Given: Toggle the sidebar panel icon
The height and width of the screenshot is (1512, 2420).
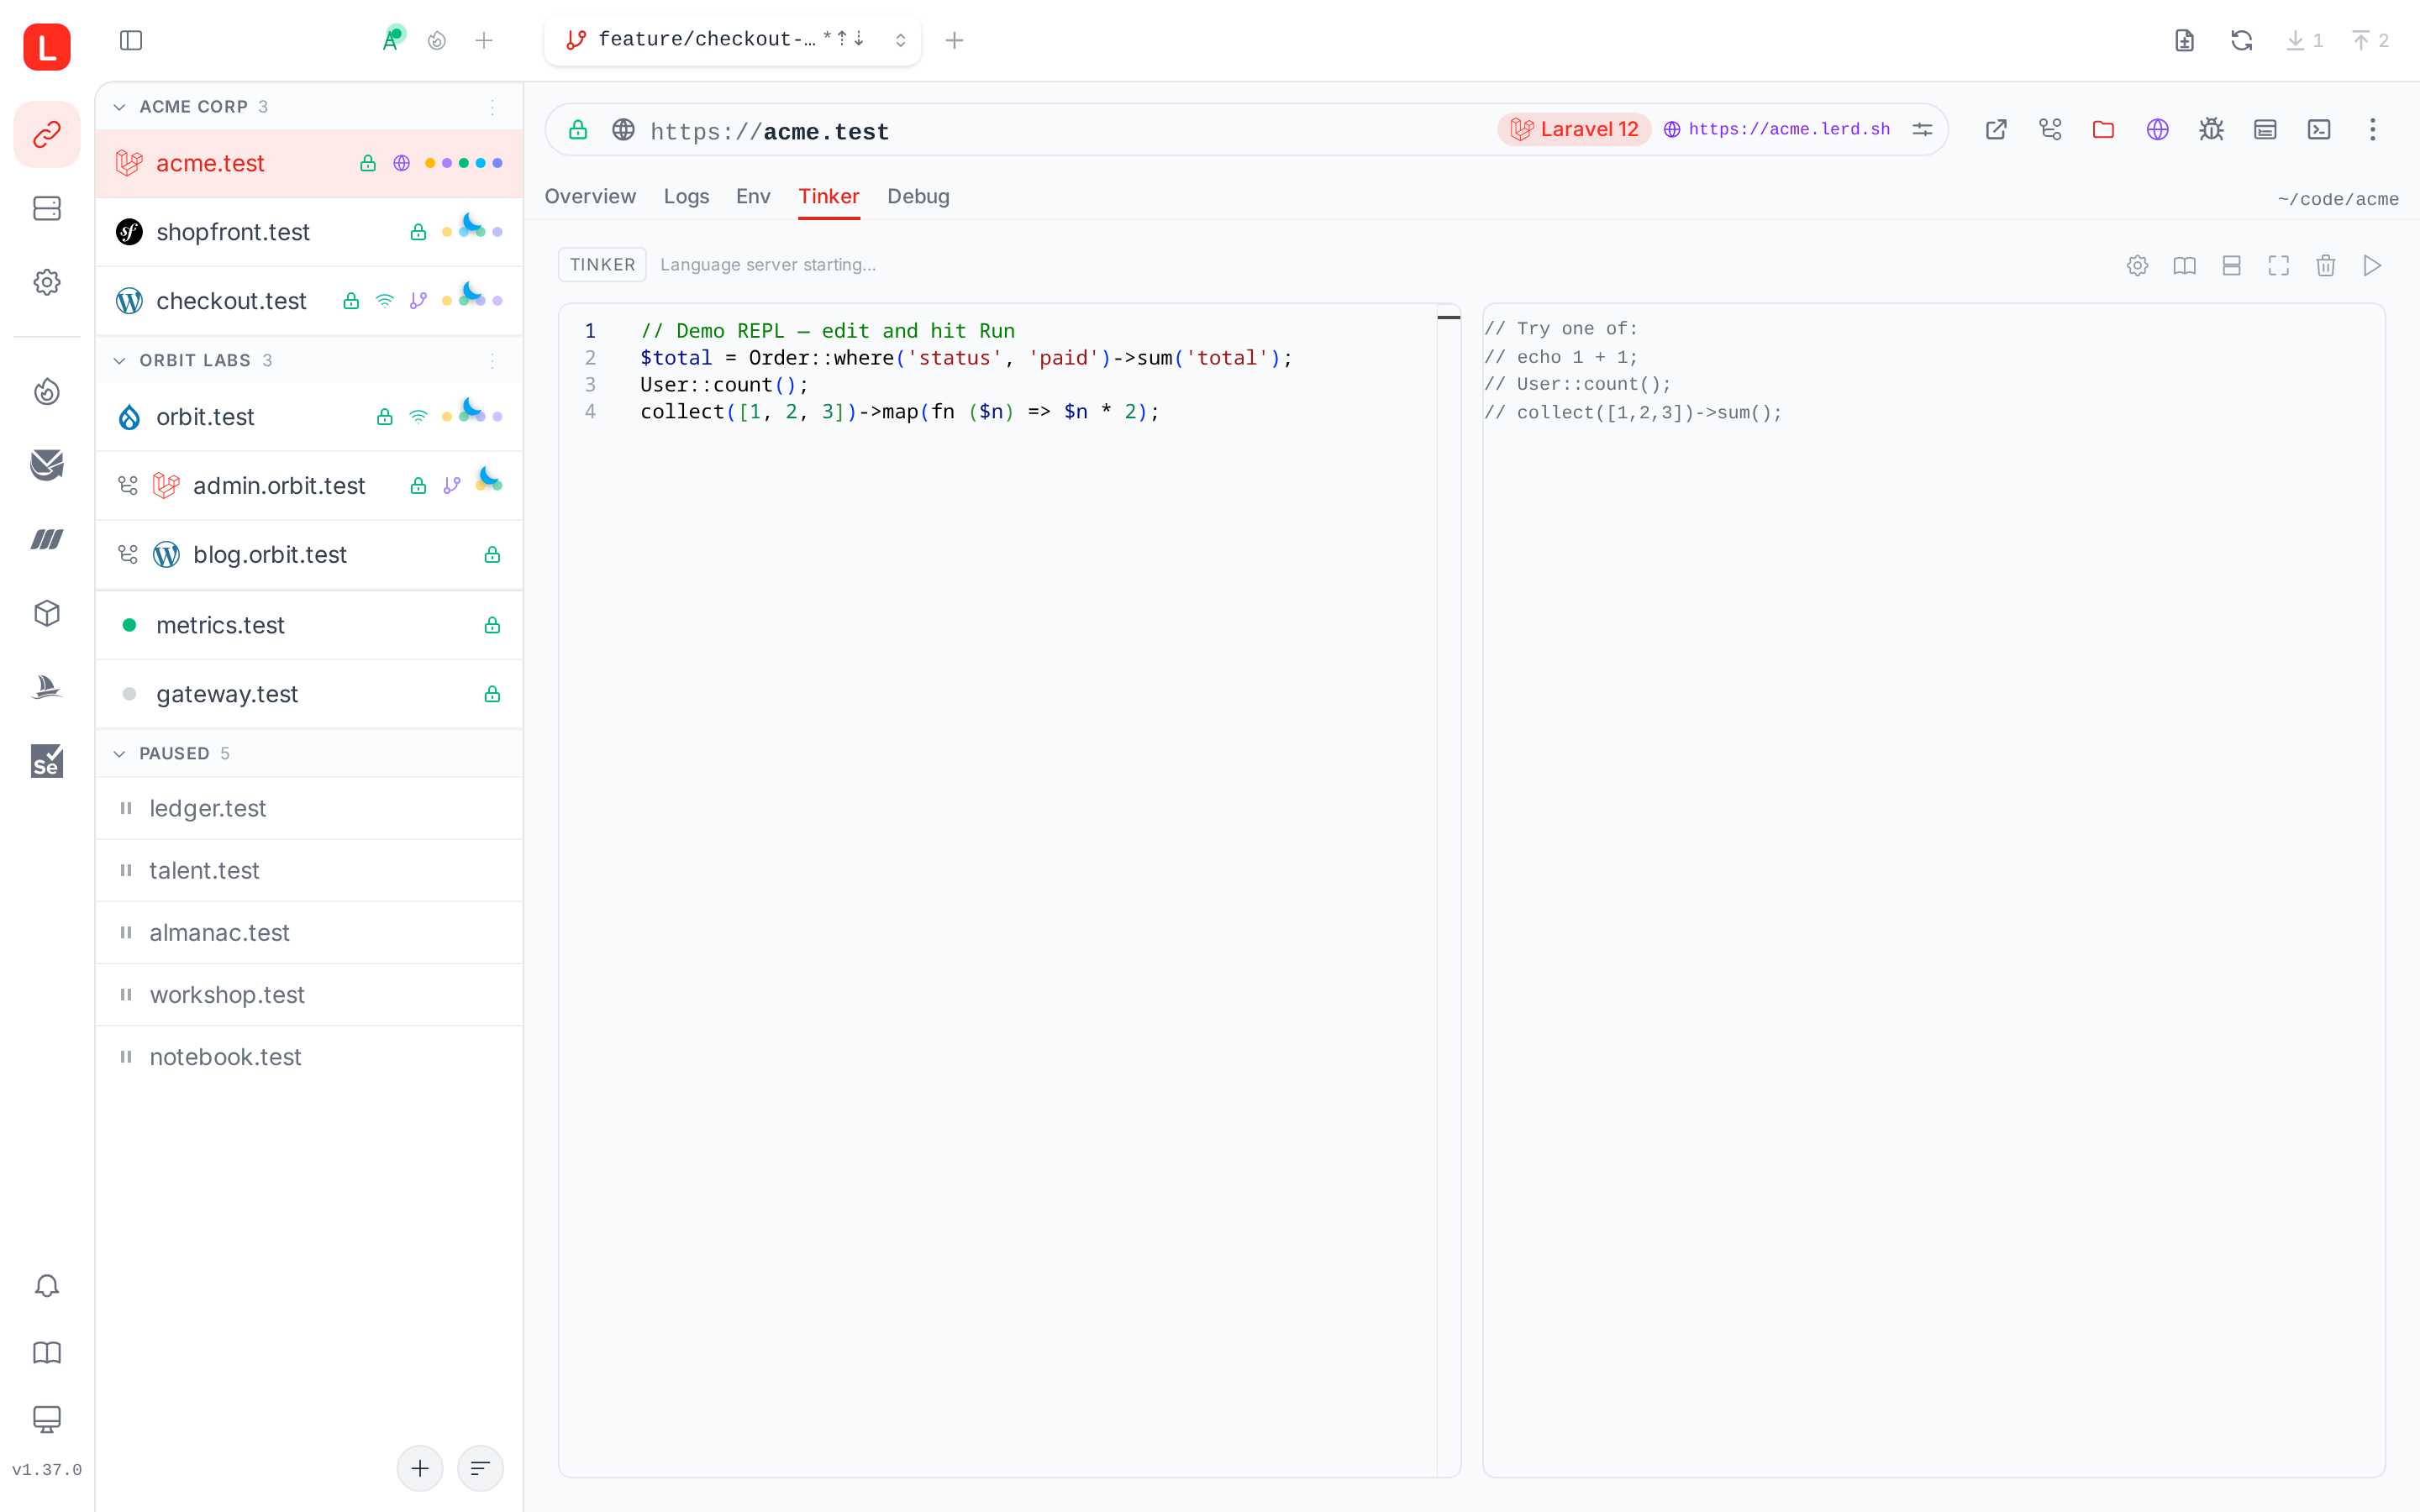Looking at the screenshot, I should [131, 40].
